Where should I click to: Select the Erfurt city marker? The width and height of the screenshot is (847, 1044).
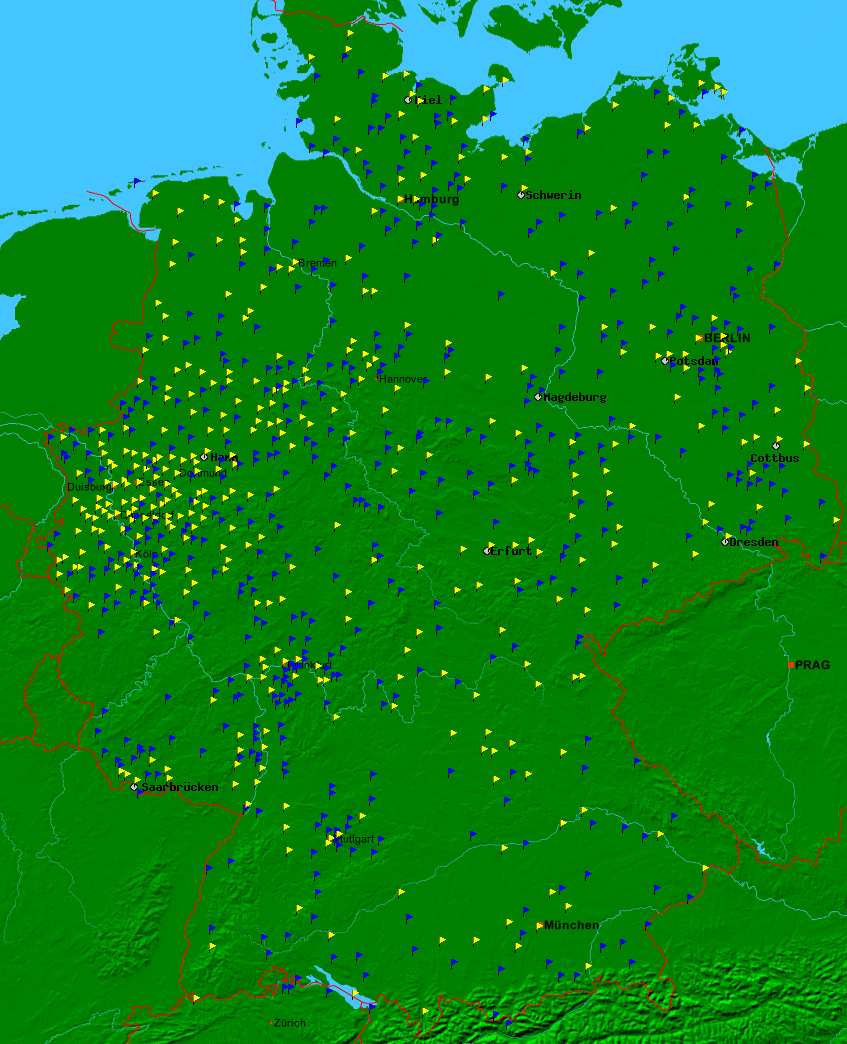(487, 551)
